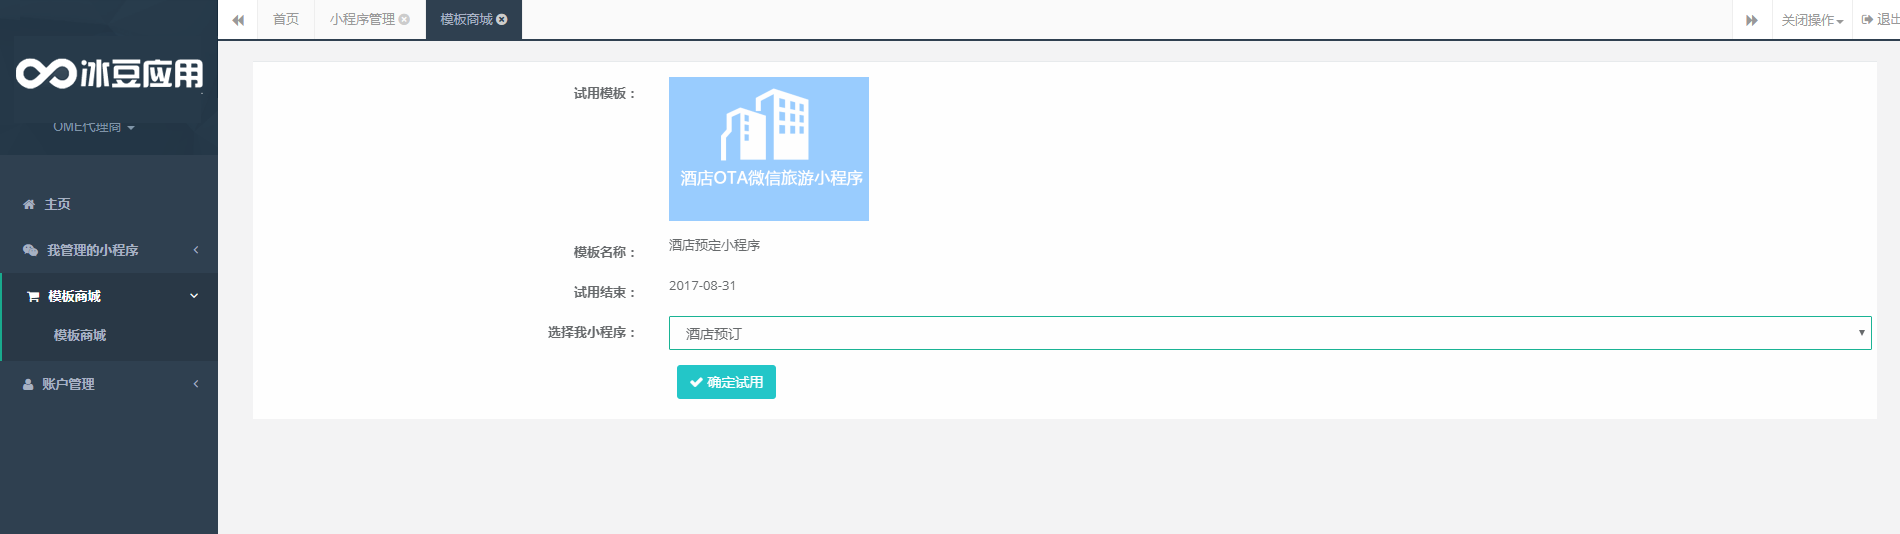1900x534 pixels.
Task: Open the 首页 tab
Action: [x=286, y=19]
